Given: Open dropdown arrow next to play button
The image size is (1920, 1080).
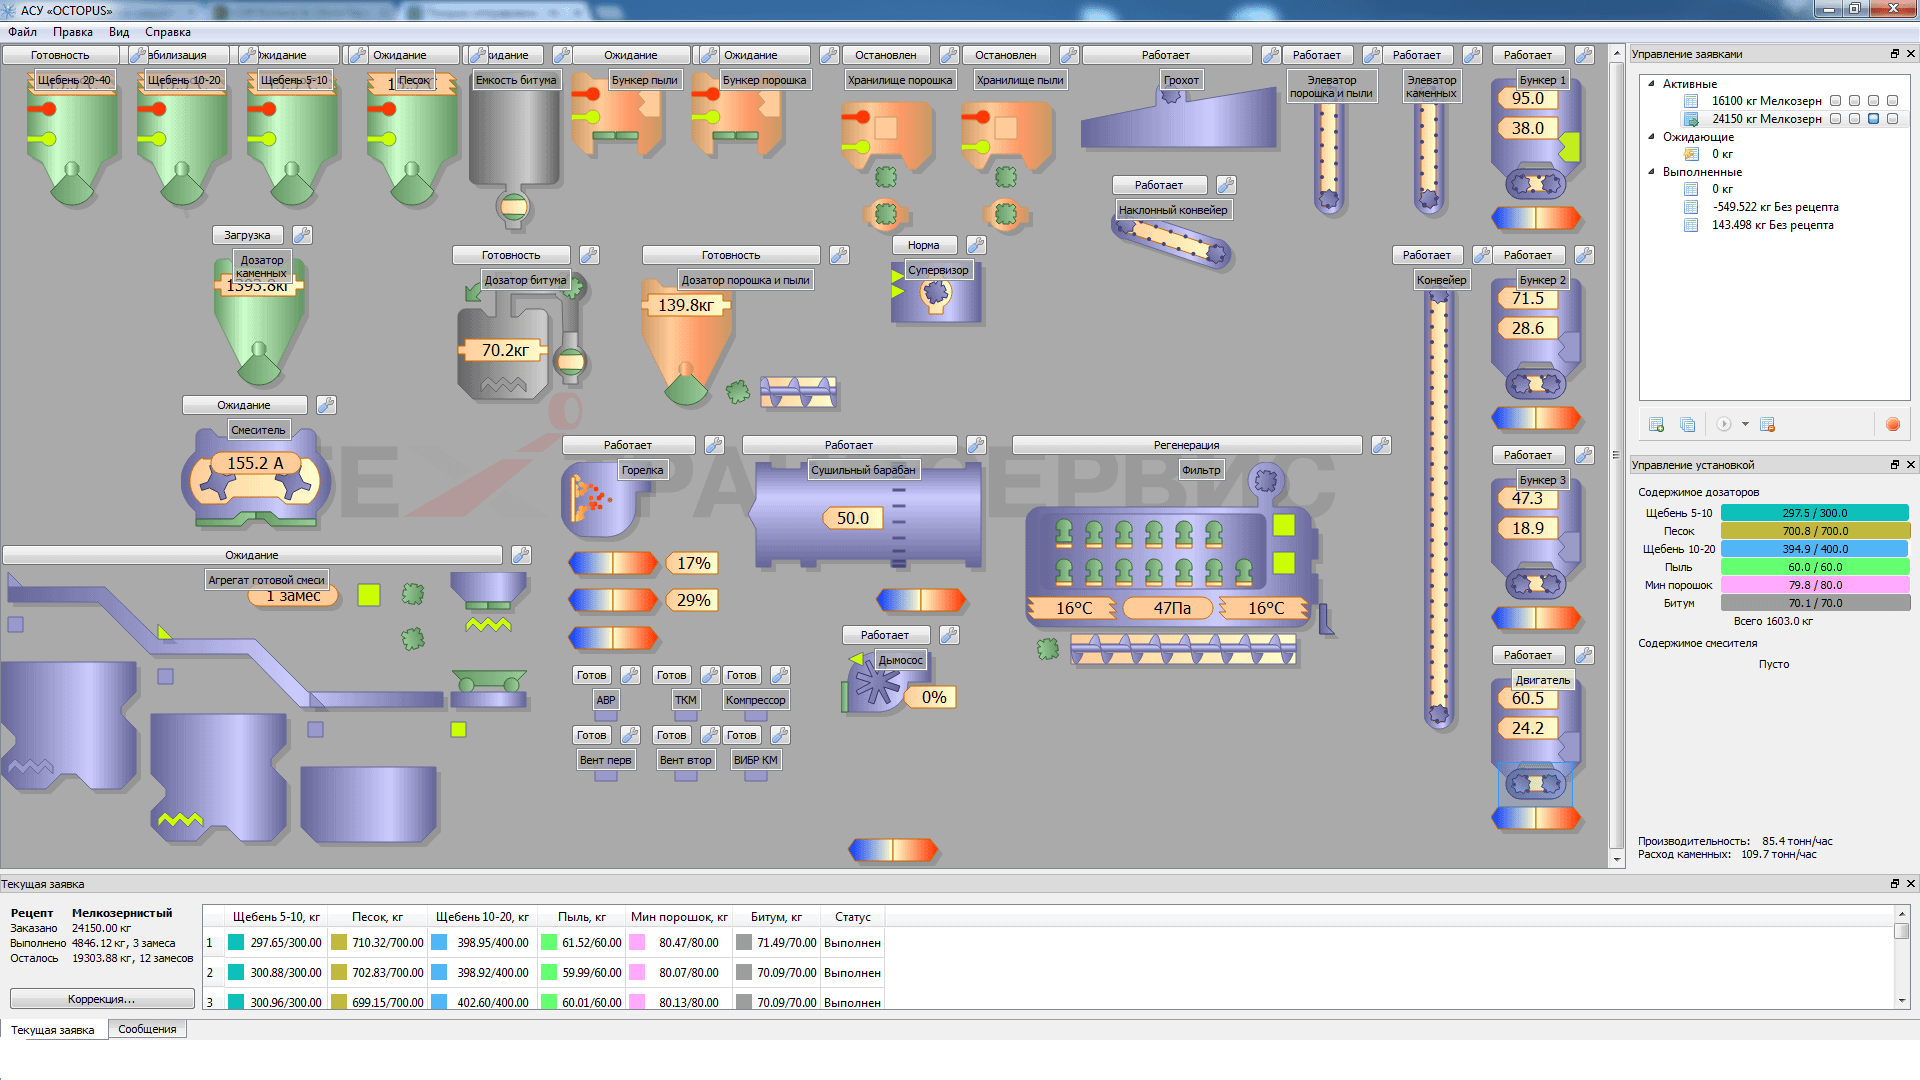Looking at the screenshot, I should [x=1745, y=425].
